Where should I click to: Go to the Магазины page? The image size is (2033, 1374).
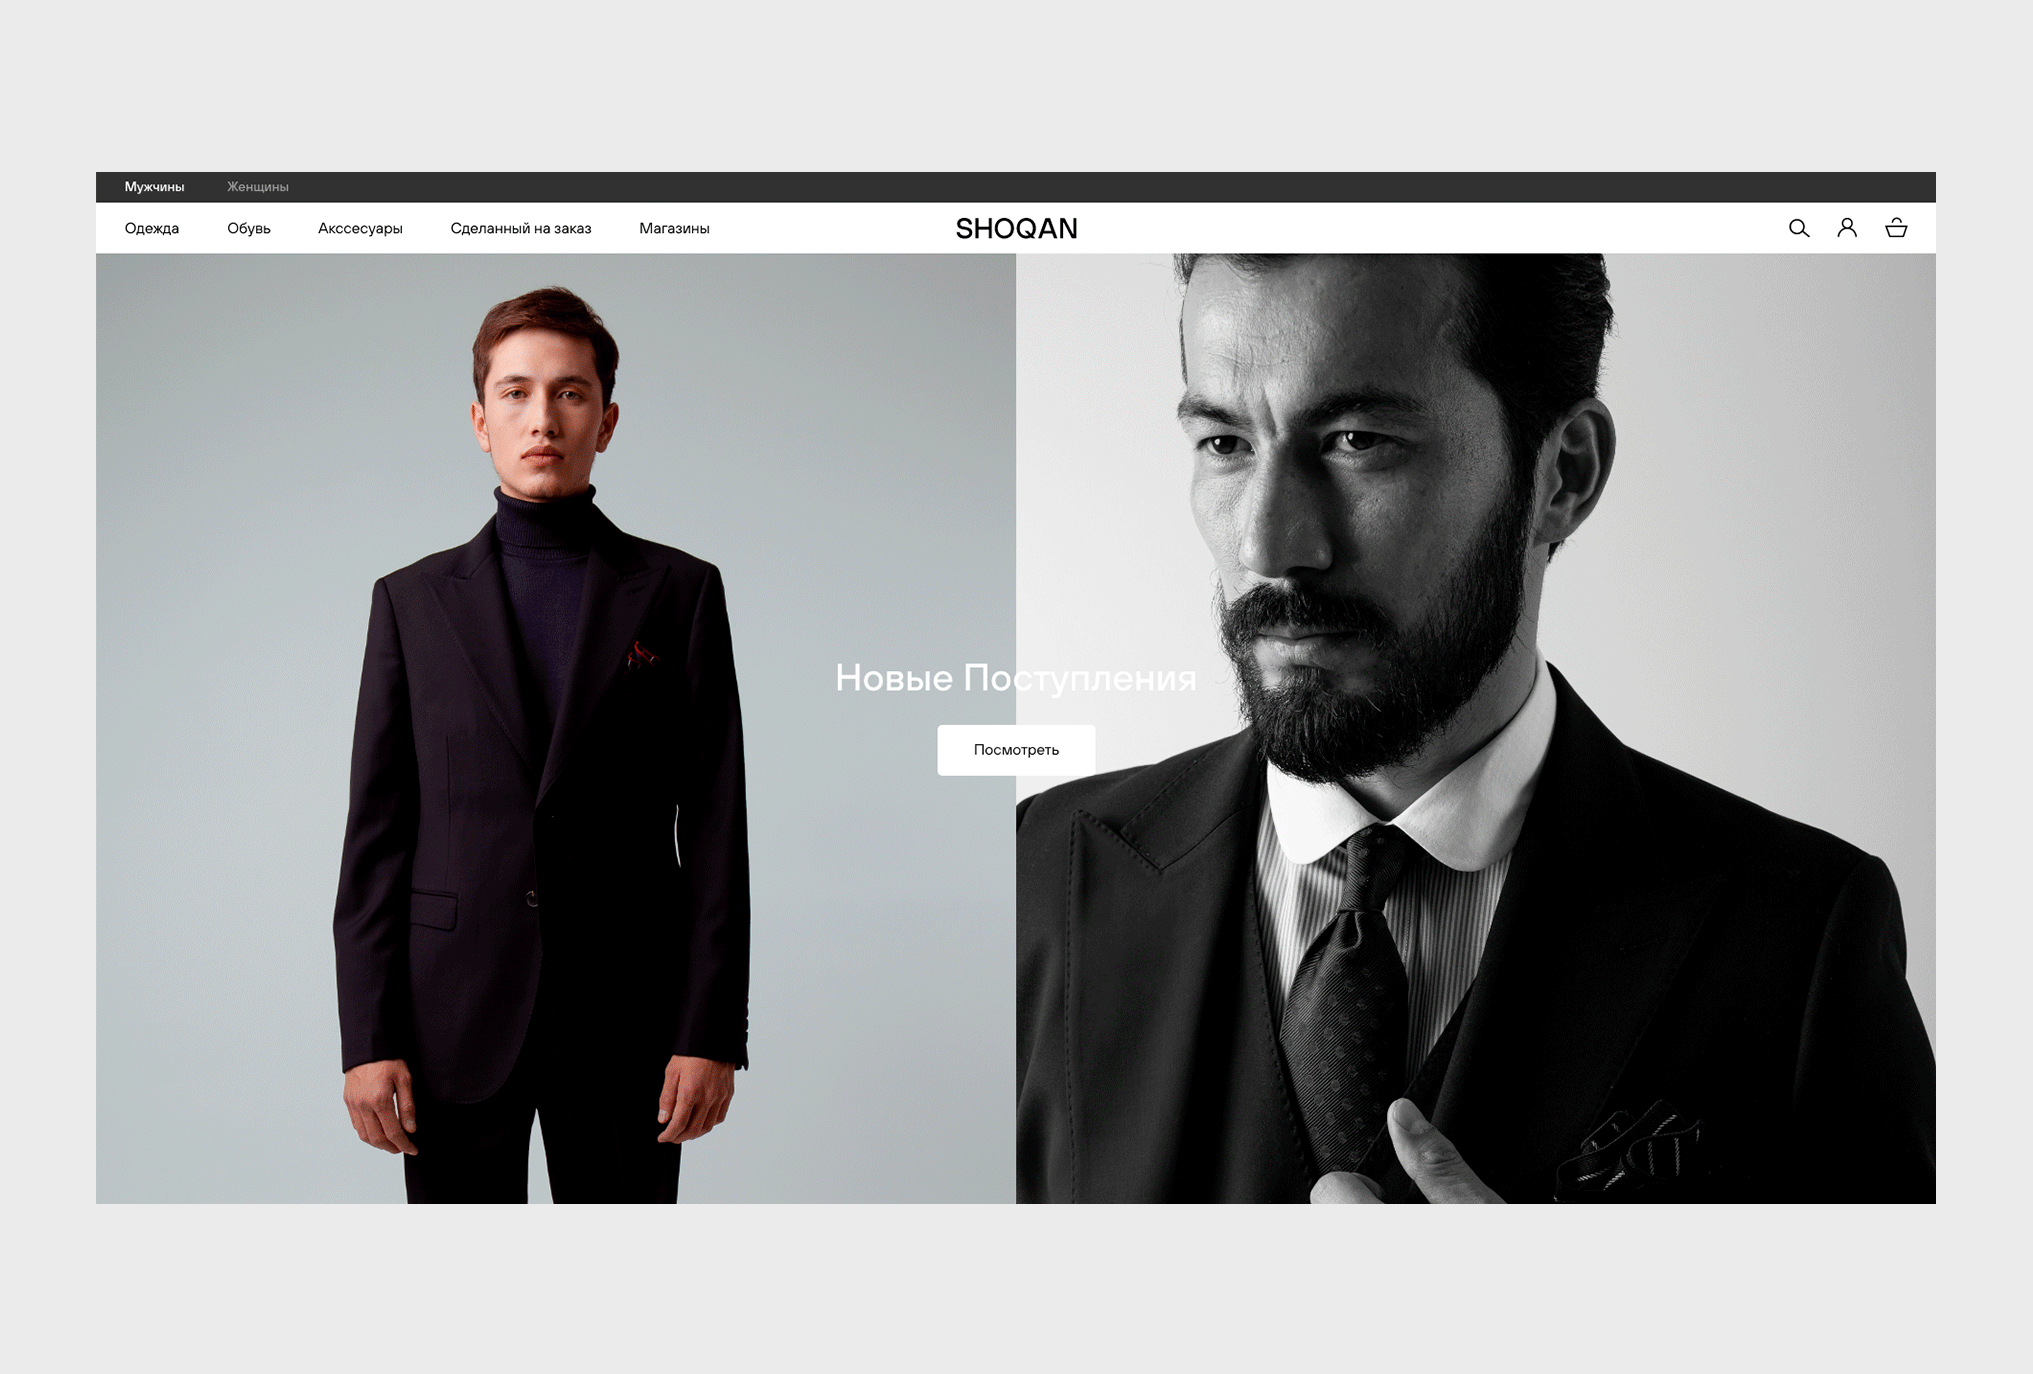click(674, 229)
